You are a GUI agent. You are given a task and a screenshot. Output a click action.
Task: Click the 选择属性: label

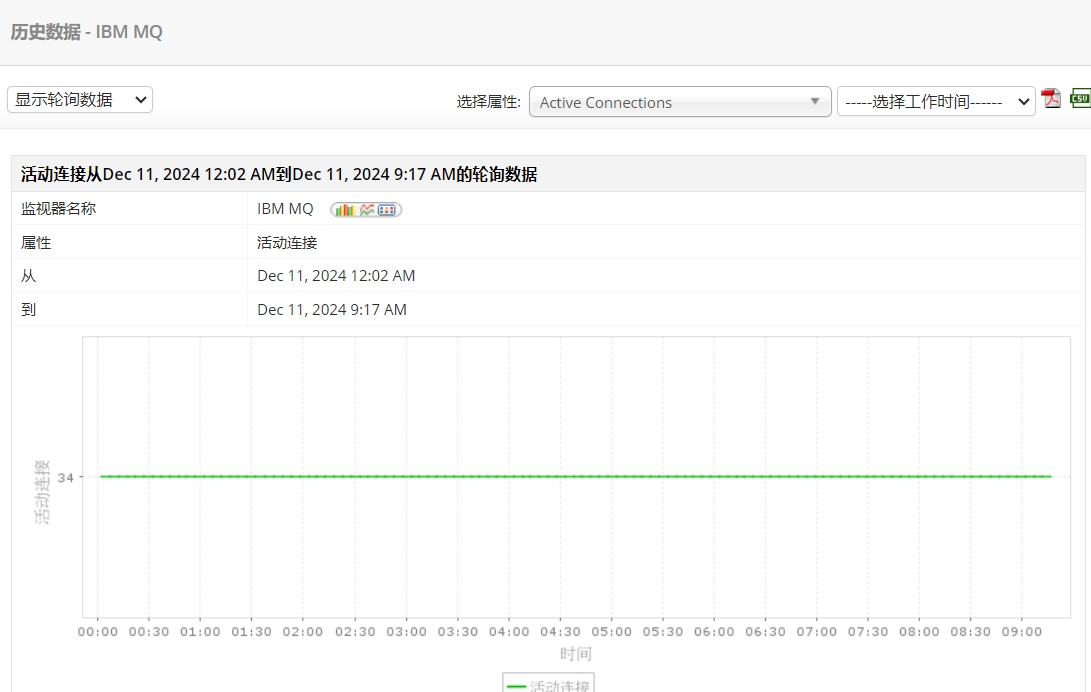click(x=488, y=102)
